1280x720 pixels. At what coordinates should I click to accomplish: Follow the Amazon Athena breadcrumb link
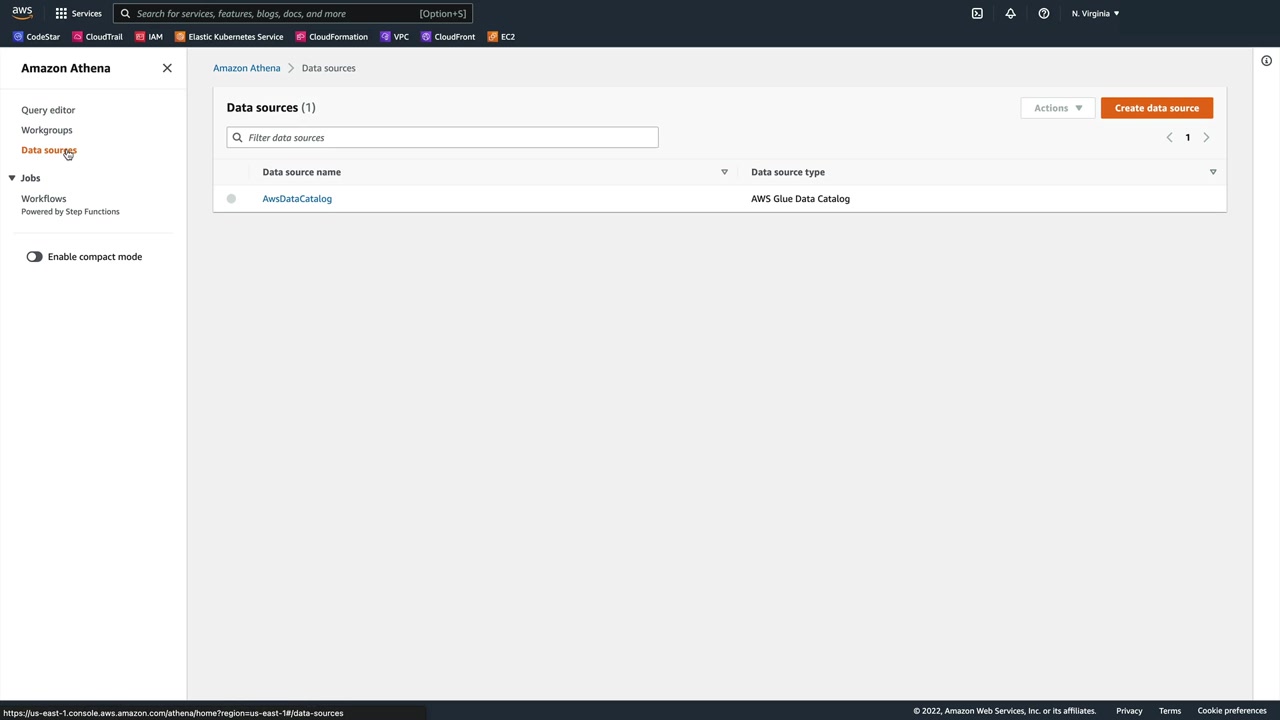point(247,68)
